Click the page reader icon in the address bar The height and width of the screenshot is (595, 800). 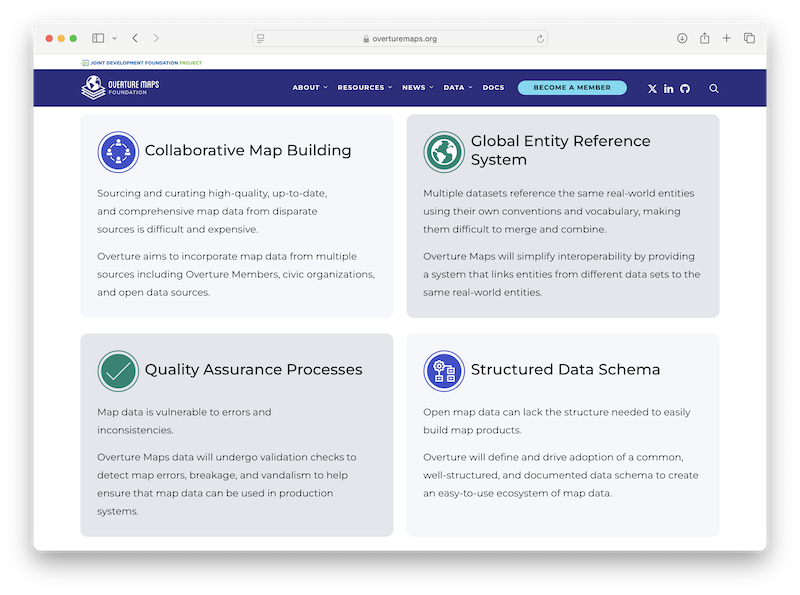261,38
